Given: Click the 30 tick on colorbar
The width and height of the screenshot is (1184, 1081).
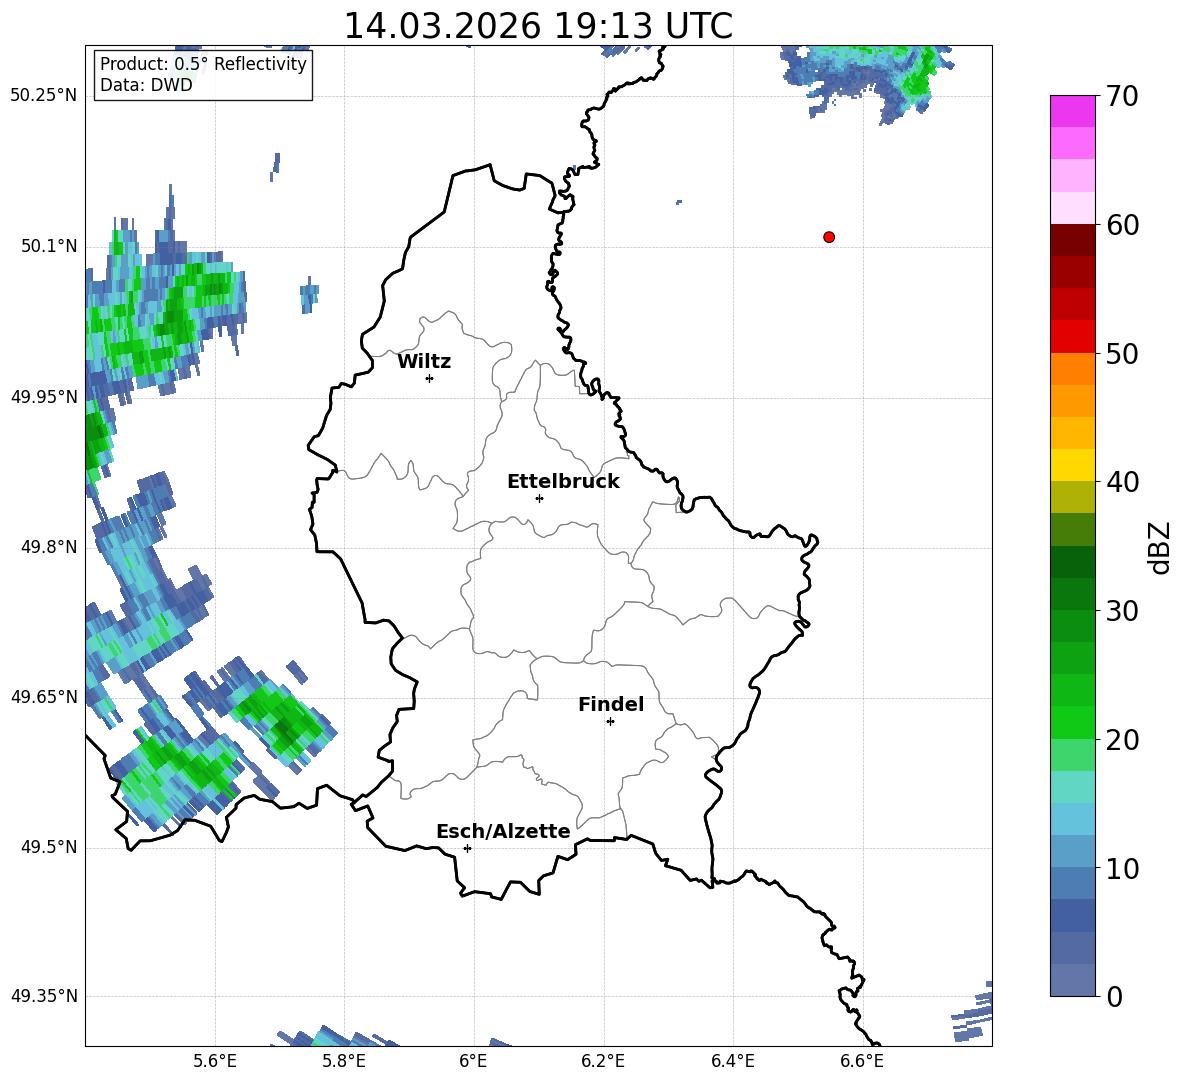Looking at the screenshot, I should point(1122,611).
